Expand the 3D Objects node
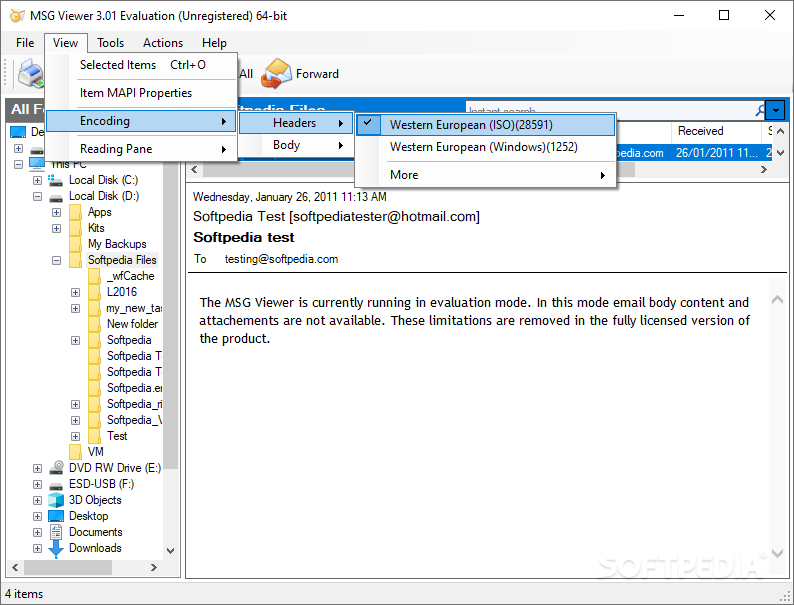 (37, 500)
